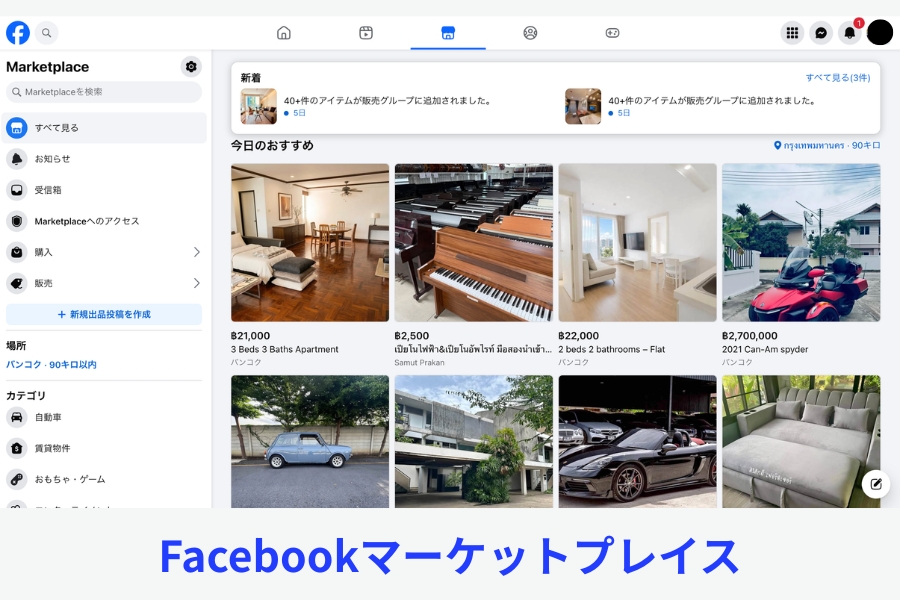This screenshot has width=900, height=600.
Task: Click 新規出品投稿を作成 button
Action: point(104,314)
